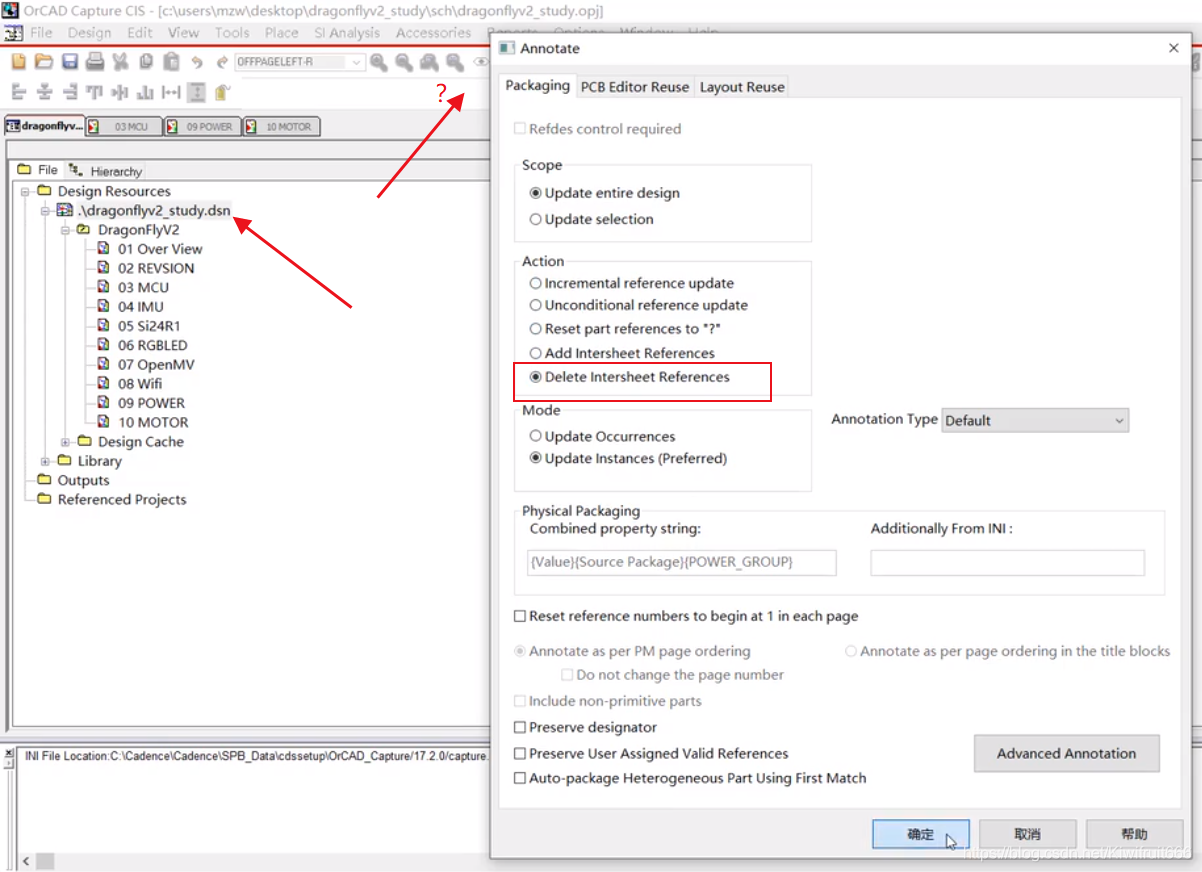Screen dimensions: 1202x872
Task: Open the Annotation Type dropdown
Action: pyautogui.click(x=1035, y=421)
